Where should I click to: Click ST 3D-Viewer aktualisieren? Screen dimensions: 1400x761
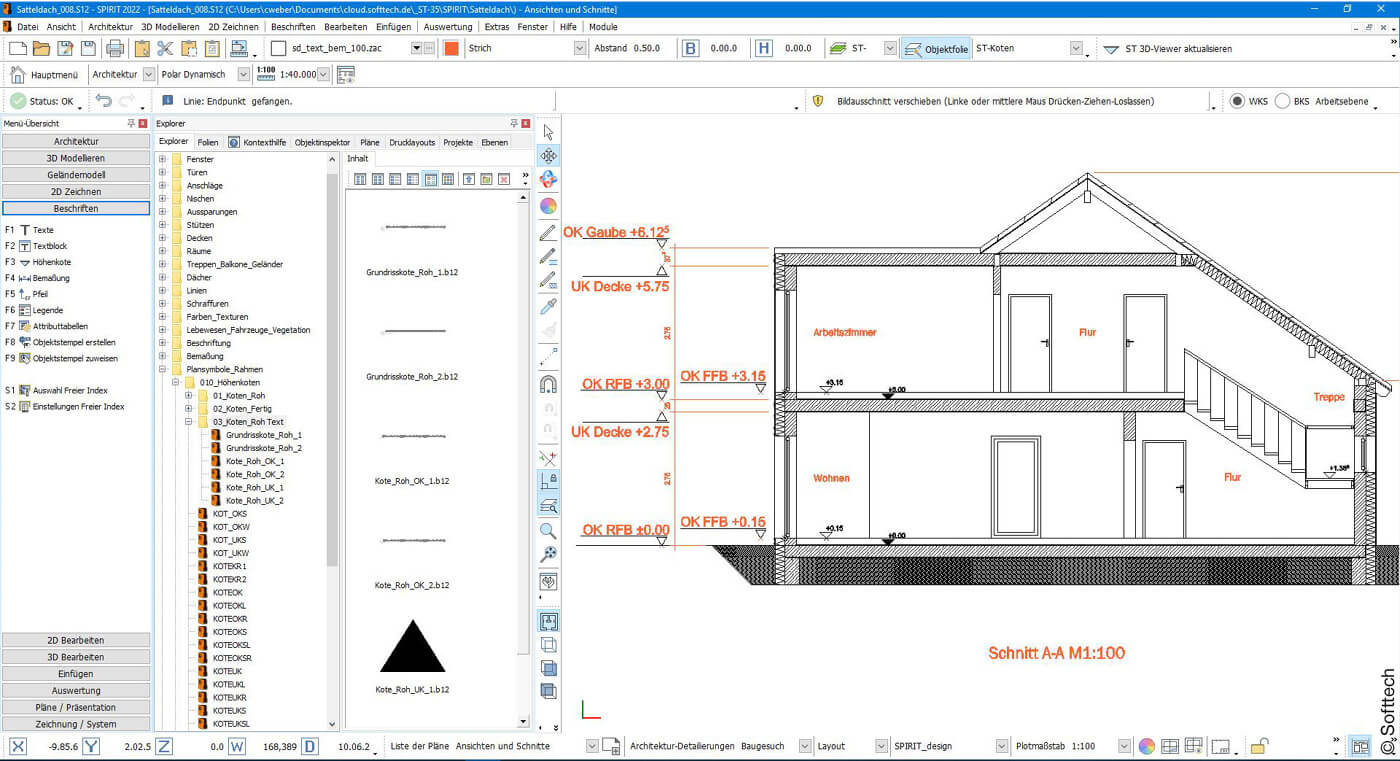pos(1178,47)
